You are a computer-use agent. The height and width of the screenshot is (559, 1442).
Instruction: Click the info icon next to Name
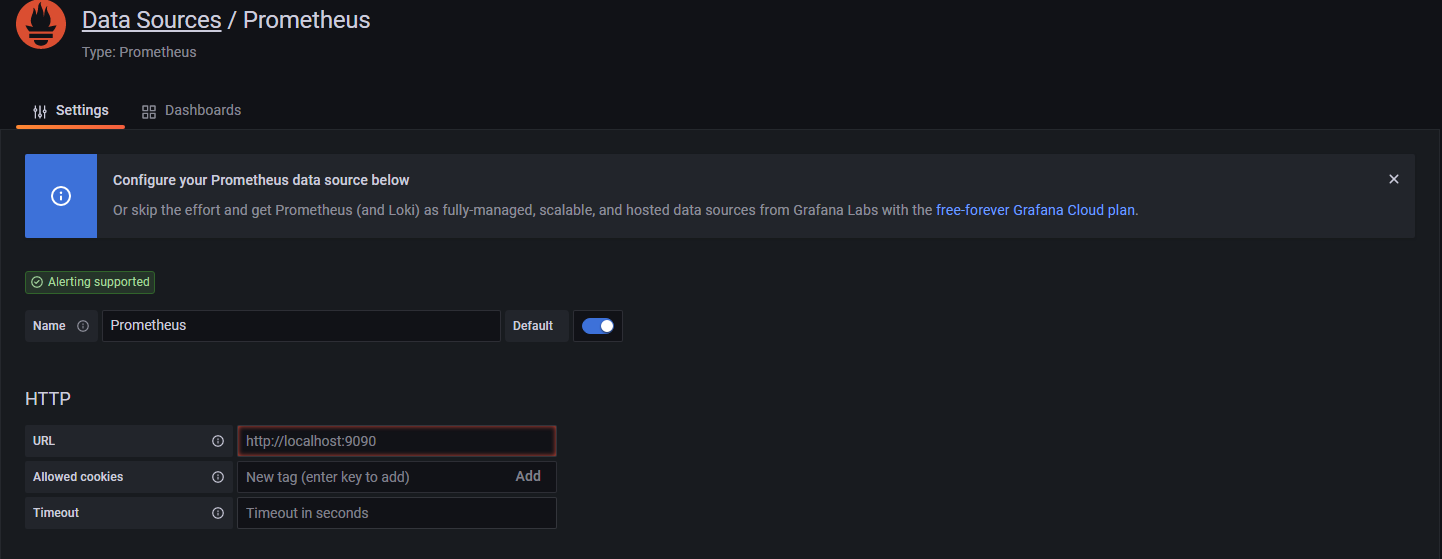pos(83,326)
